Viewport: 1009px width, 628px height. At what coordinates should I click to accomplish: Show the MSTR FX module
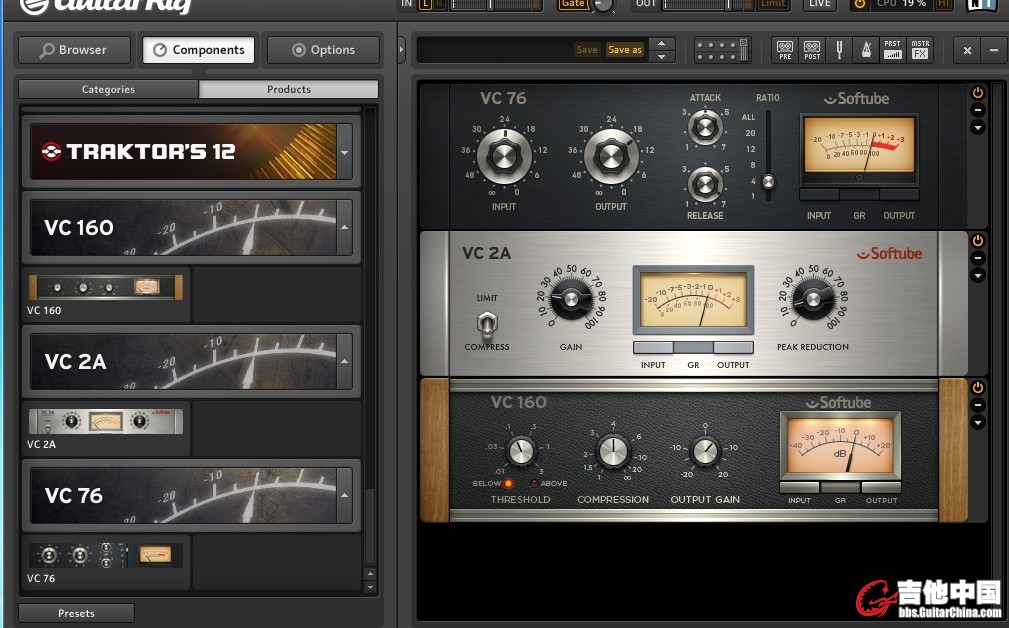920,50
